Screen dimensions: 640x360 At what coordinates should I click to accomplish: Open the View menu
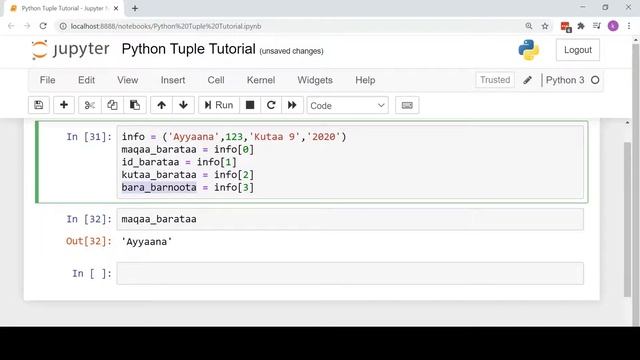pyautogui.click(x=128, y=80)
